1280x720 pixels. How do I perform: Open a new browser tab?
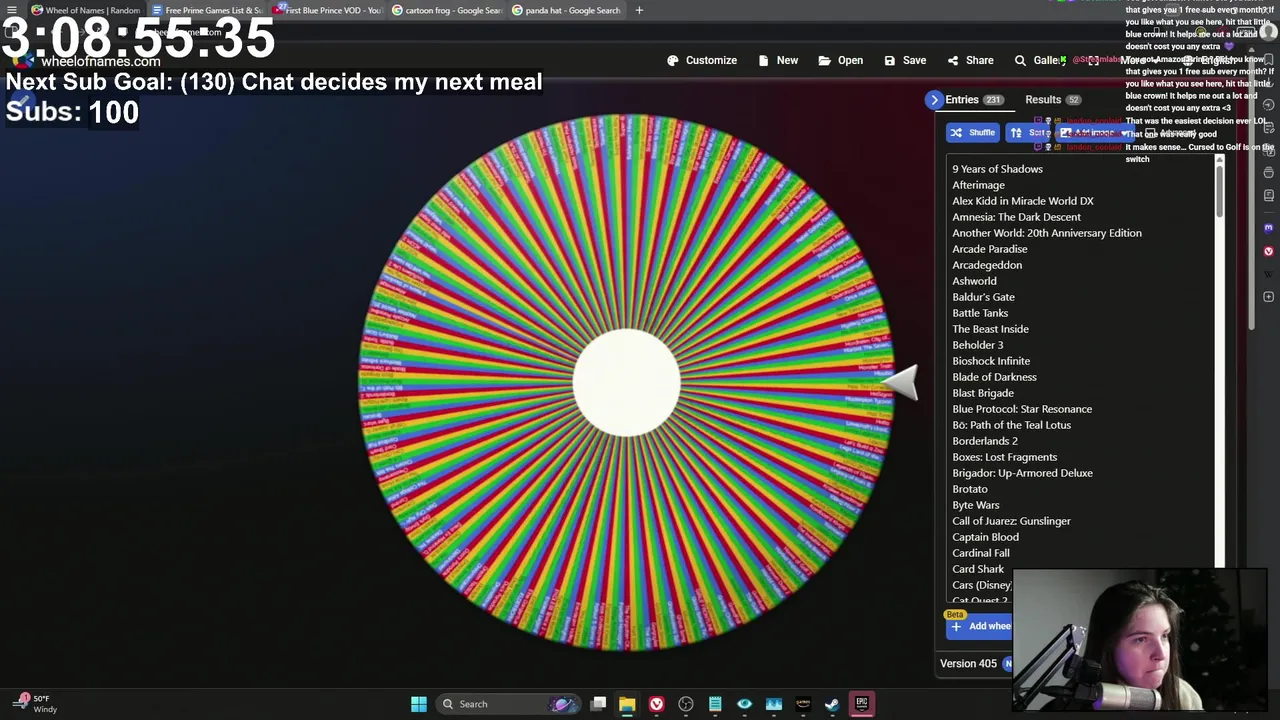[x=639, y=10]
